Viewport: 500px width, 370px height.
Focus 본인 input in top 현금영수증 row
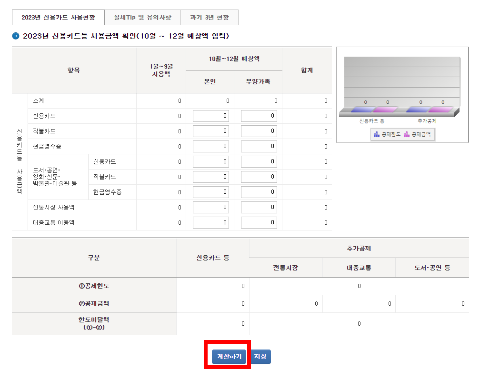(x=211, y=146)
